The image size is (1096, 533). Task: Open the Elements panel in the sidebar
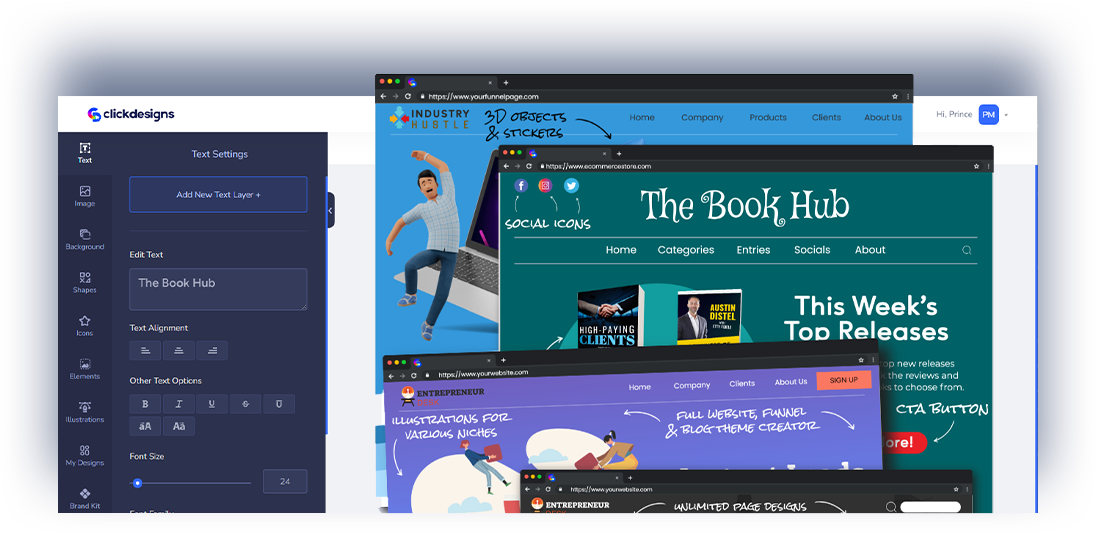click(85, 370)
